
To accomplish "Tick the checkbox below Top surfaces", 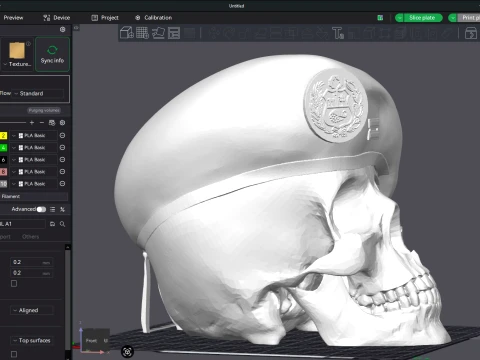I will point(14,354).
